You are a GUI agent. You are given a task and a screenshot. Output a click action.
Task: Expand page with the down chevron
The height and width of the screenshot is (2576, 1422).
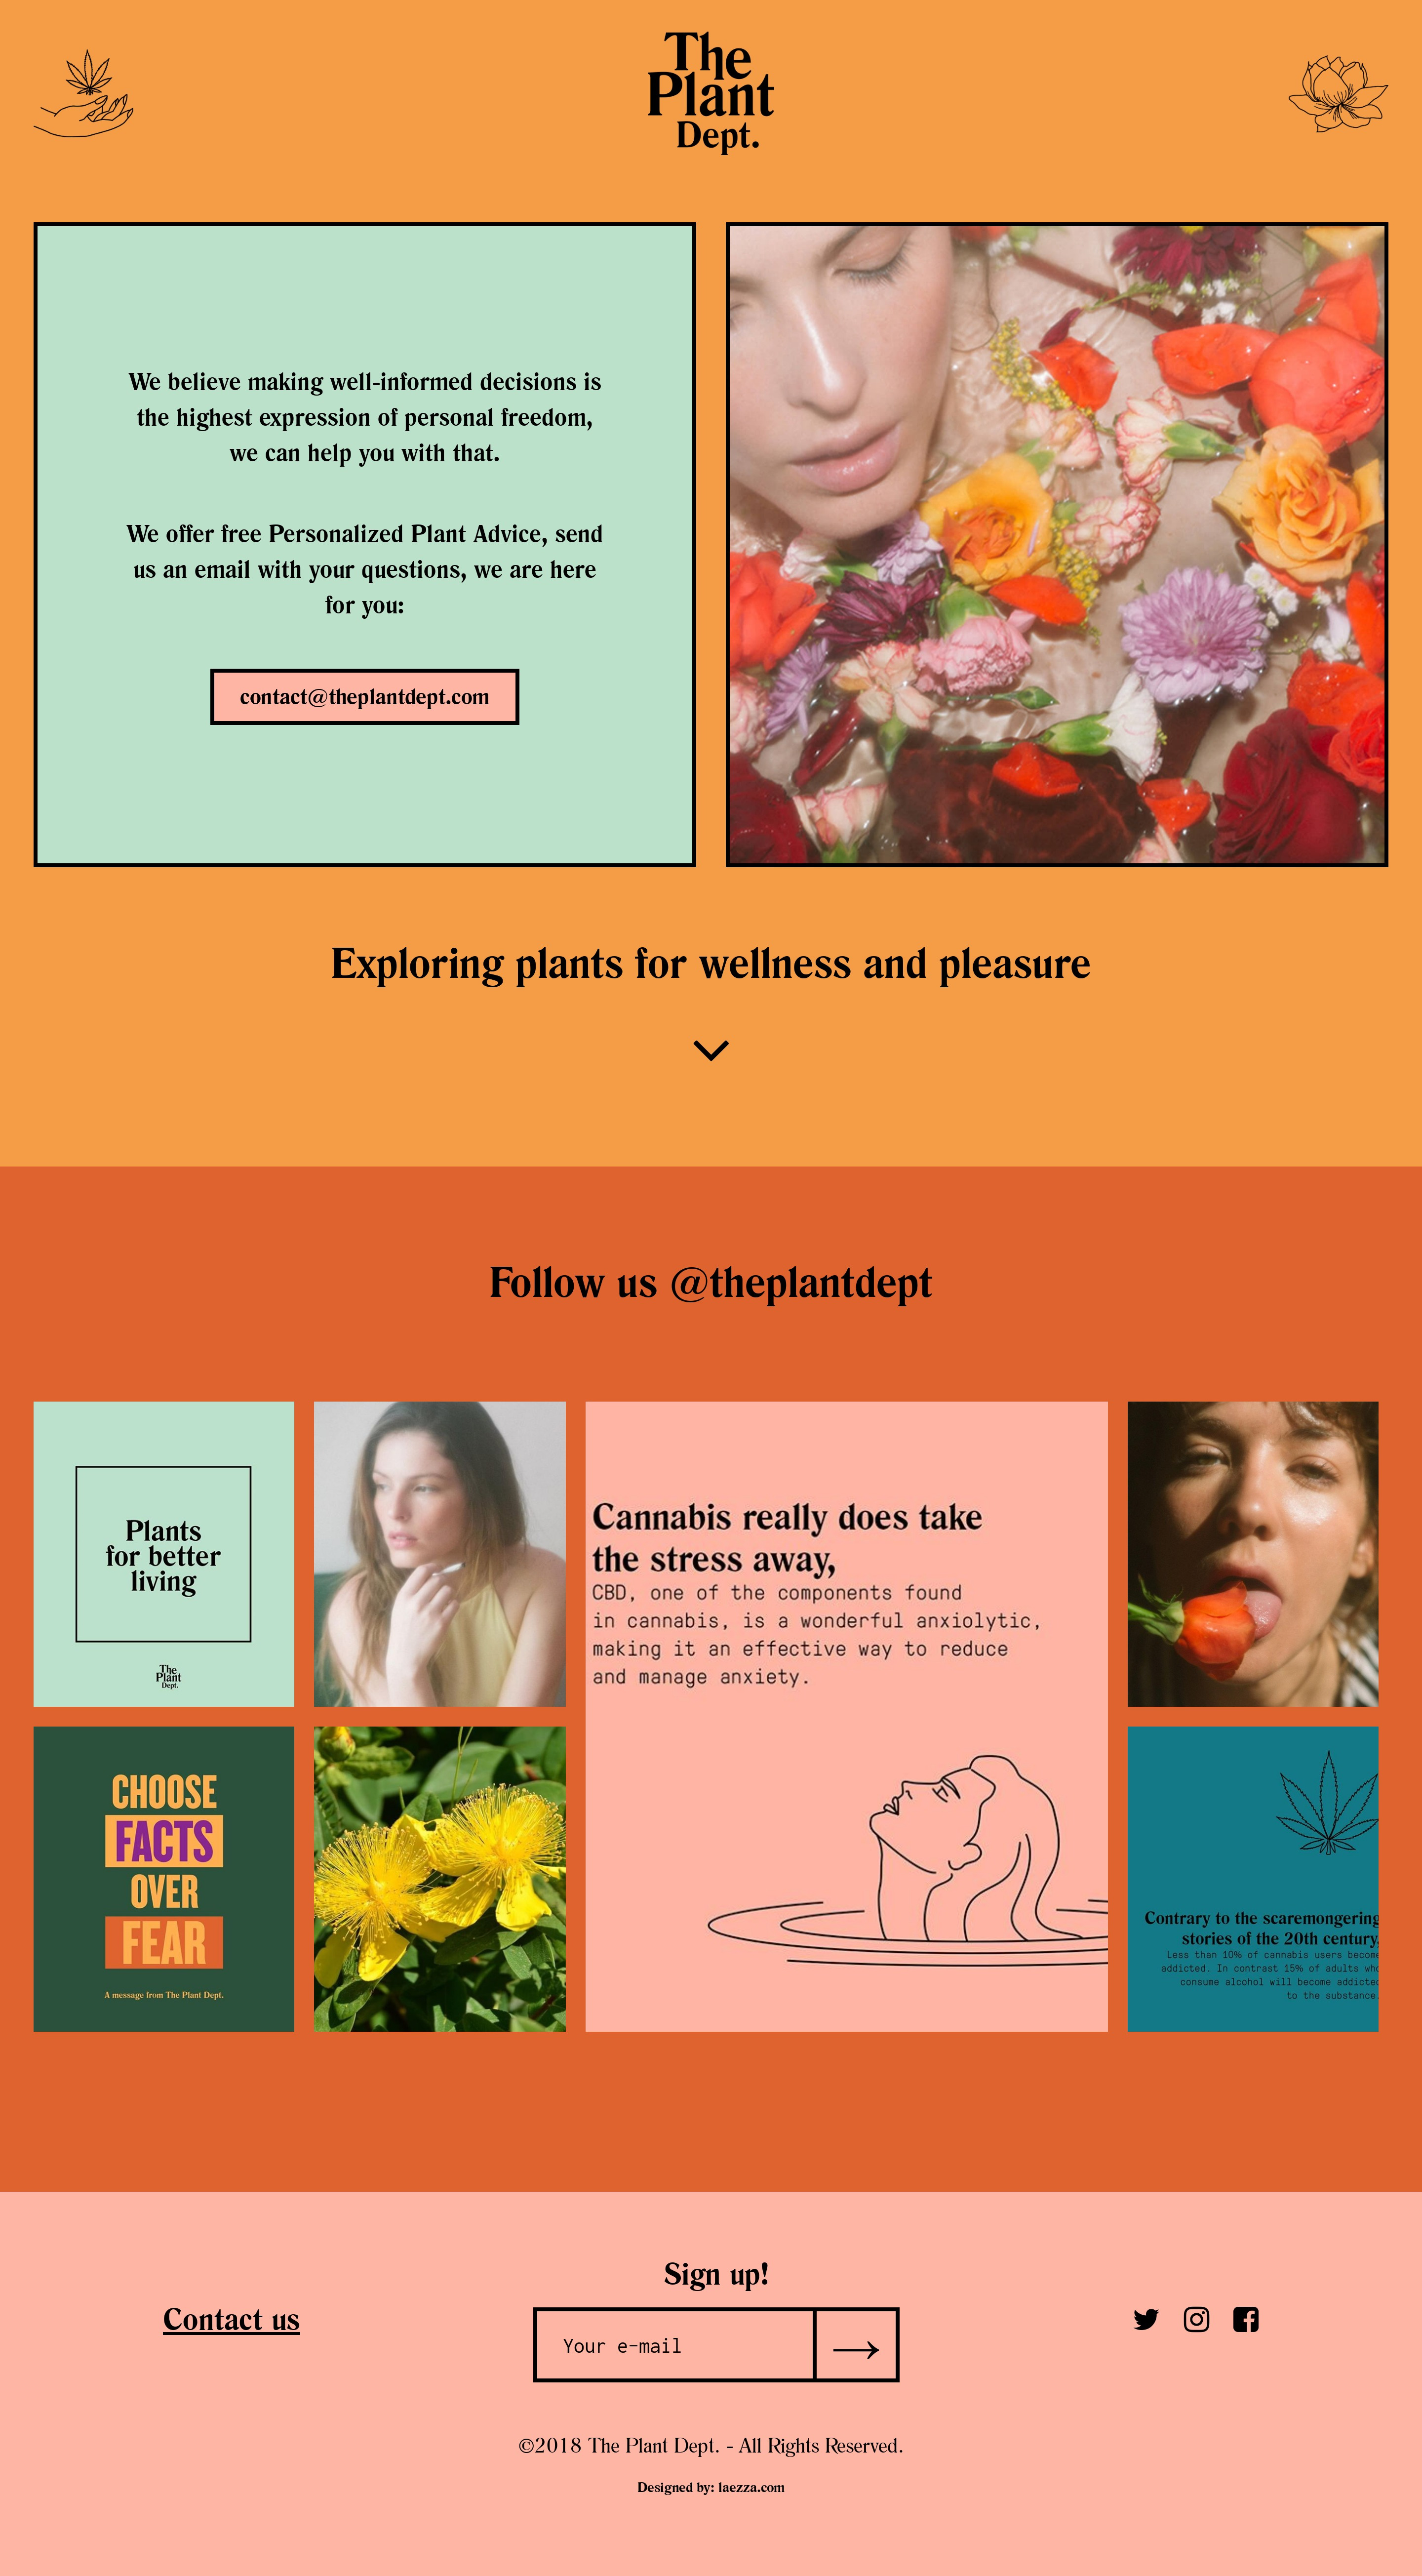point(711,1050)
